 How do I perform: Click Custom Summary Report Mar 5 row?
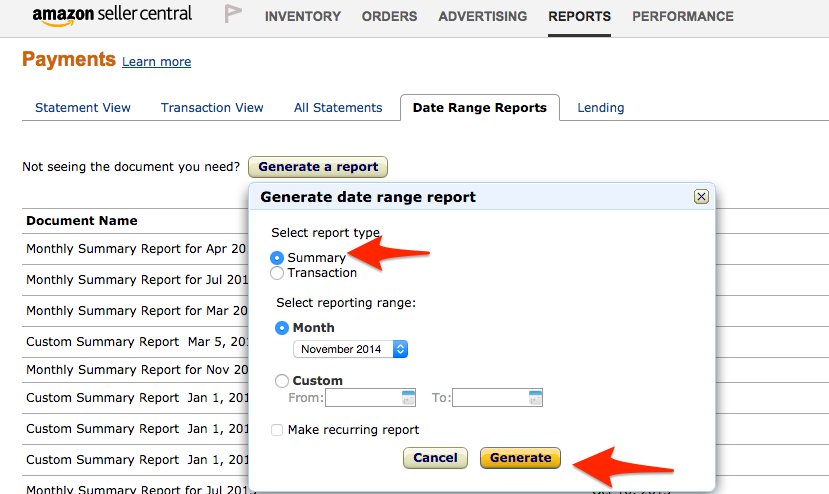coord(136,342)
